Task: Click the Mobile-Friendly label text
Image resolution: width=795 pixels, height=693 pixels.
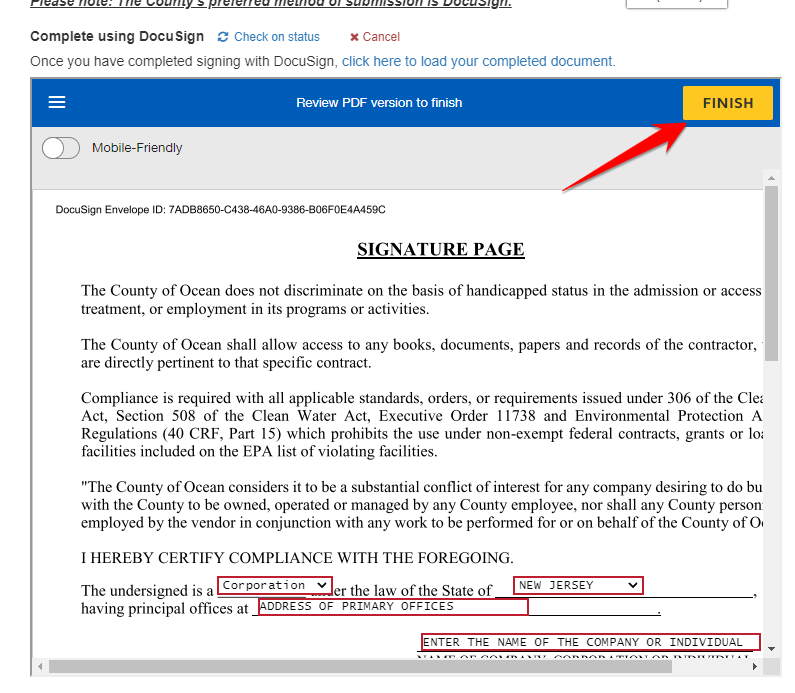Action: coord(137,148)
